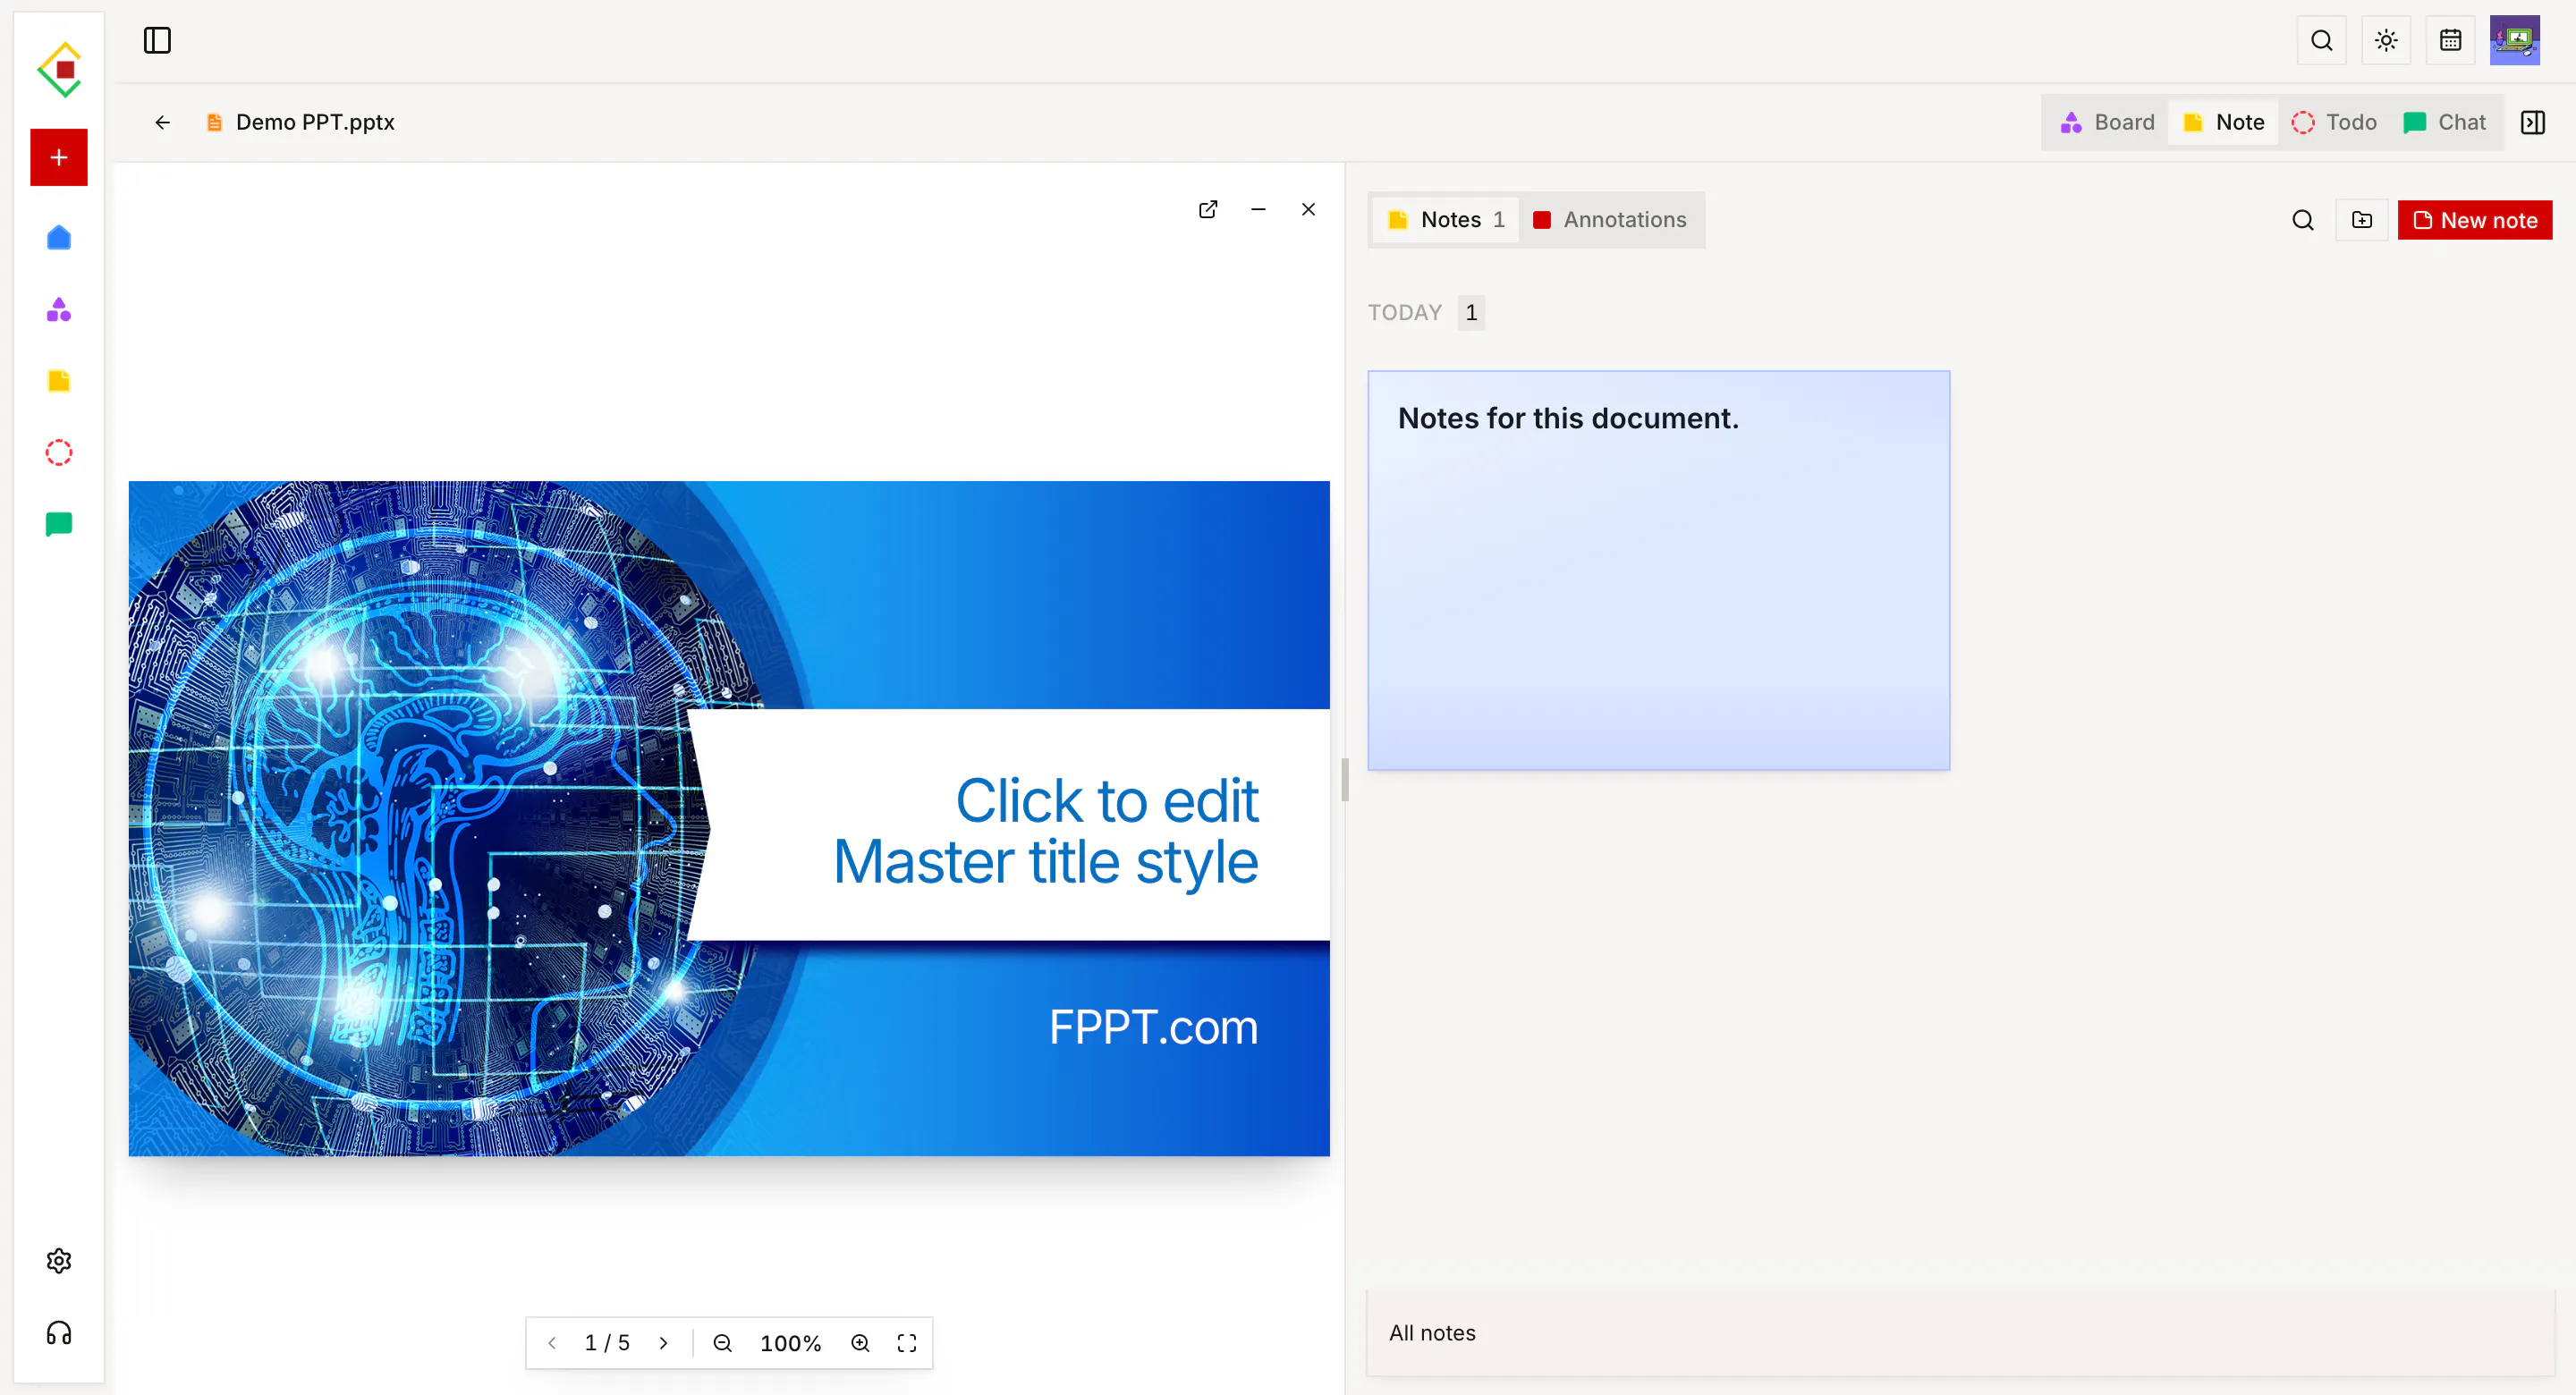
Task: Click the Demo PPT.pptx file title
Action: click(x=315, y=122)
